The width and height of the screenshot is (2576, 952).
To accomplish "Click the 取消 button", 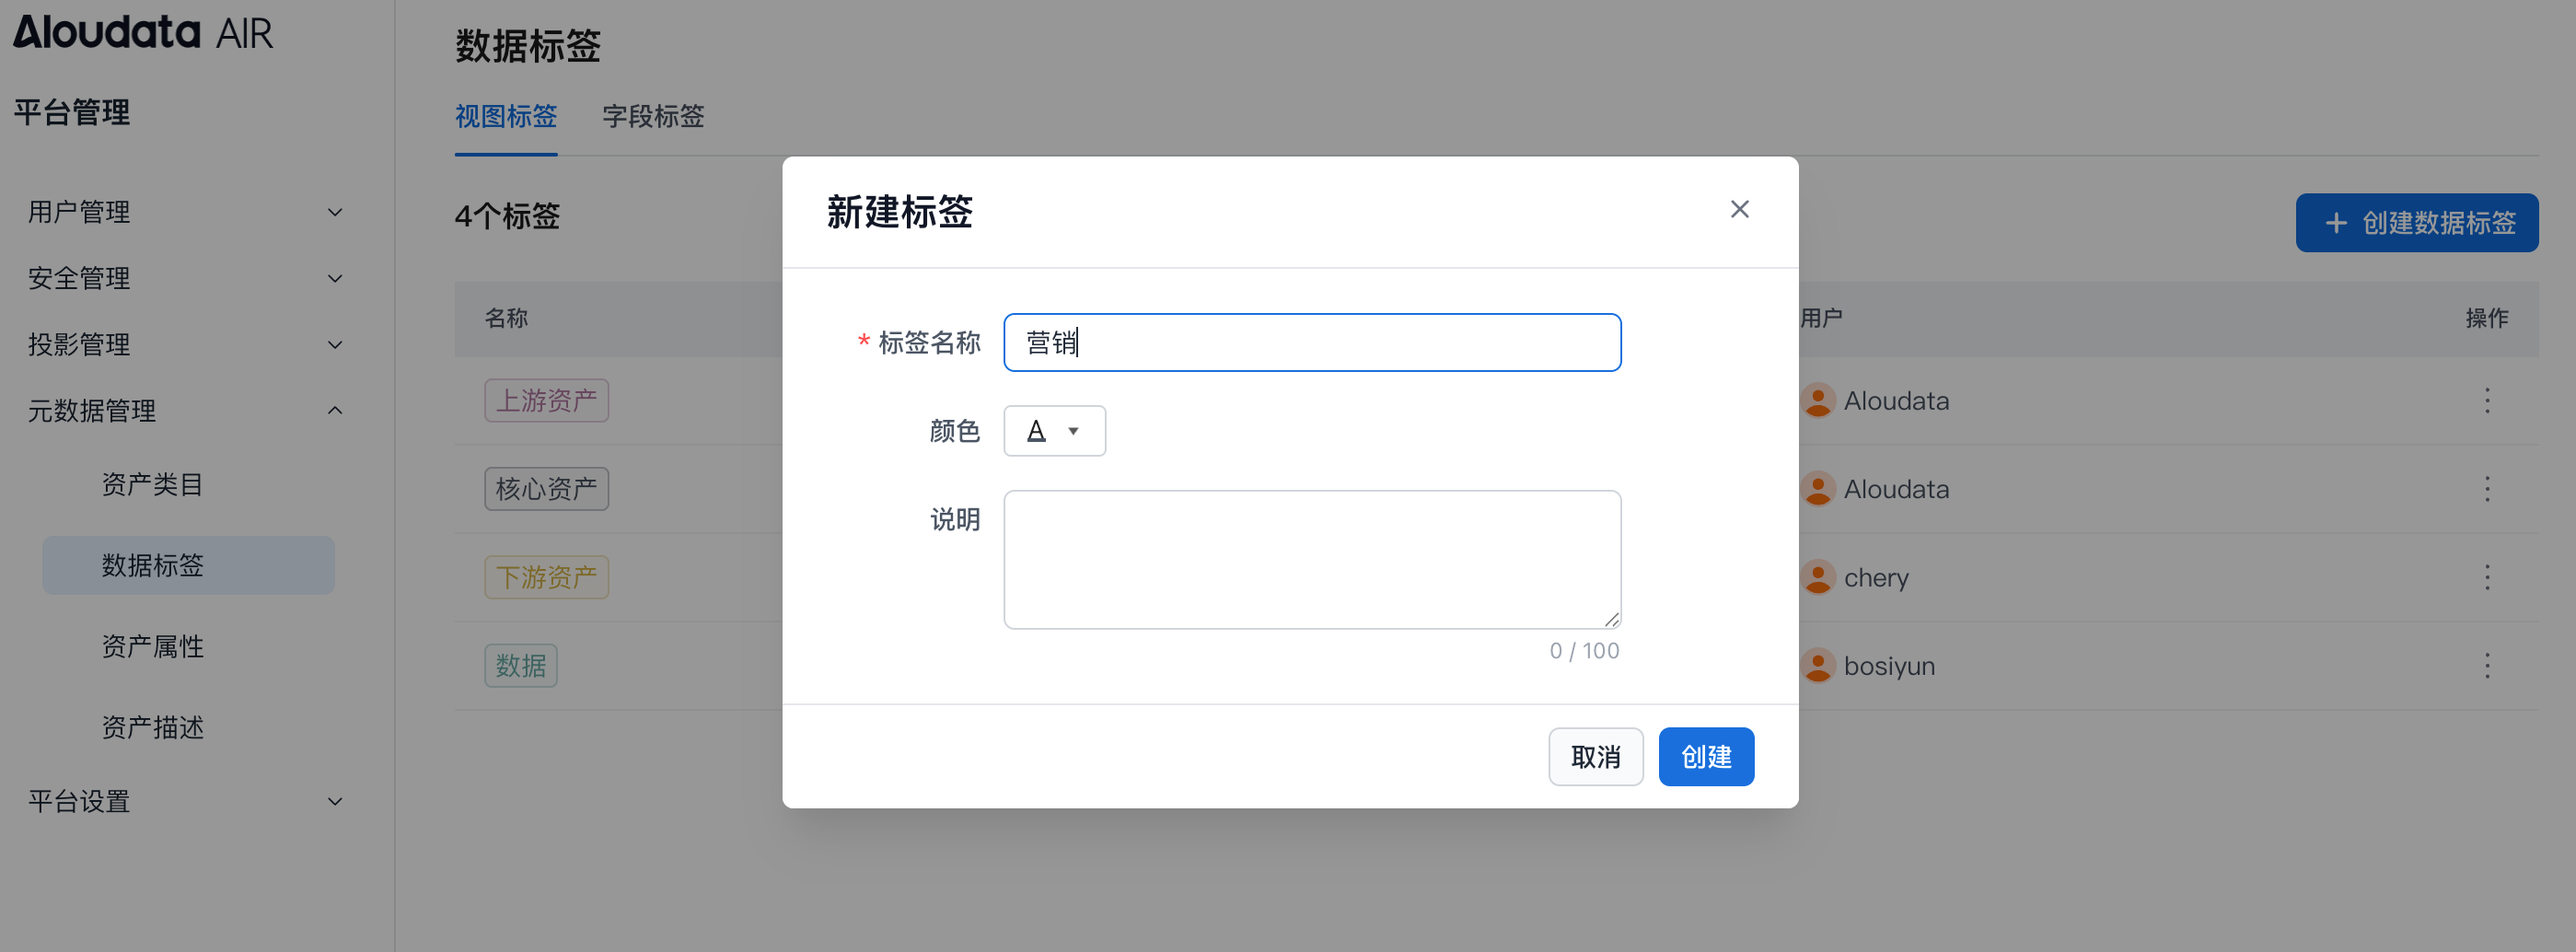I will click(x=1595, y=757).
